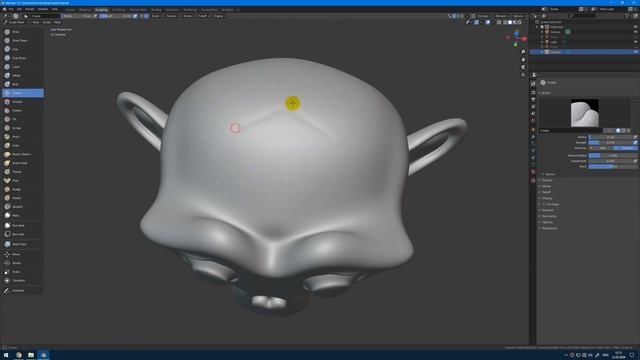Select the Annotate tool
The height and width of the screenshot is (360, 640).
pos(22,291)
